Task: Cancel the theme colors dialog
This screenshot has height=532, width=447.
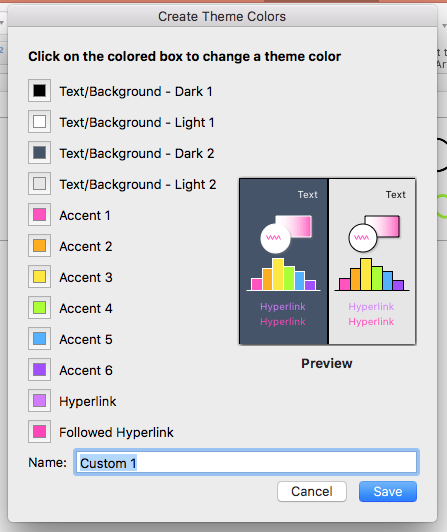Action: coord(312,491)
